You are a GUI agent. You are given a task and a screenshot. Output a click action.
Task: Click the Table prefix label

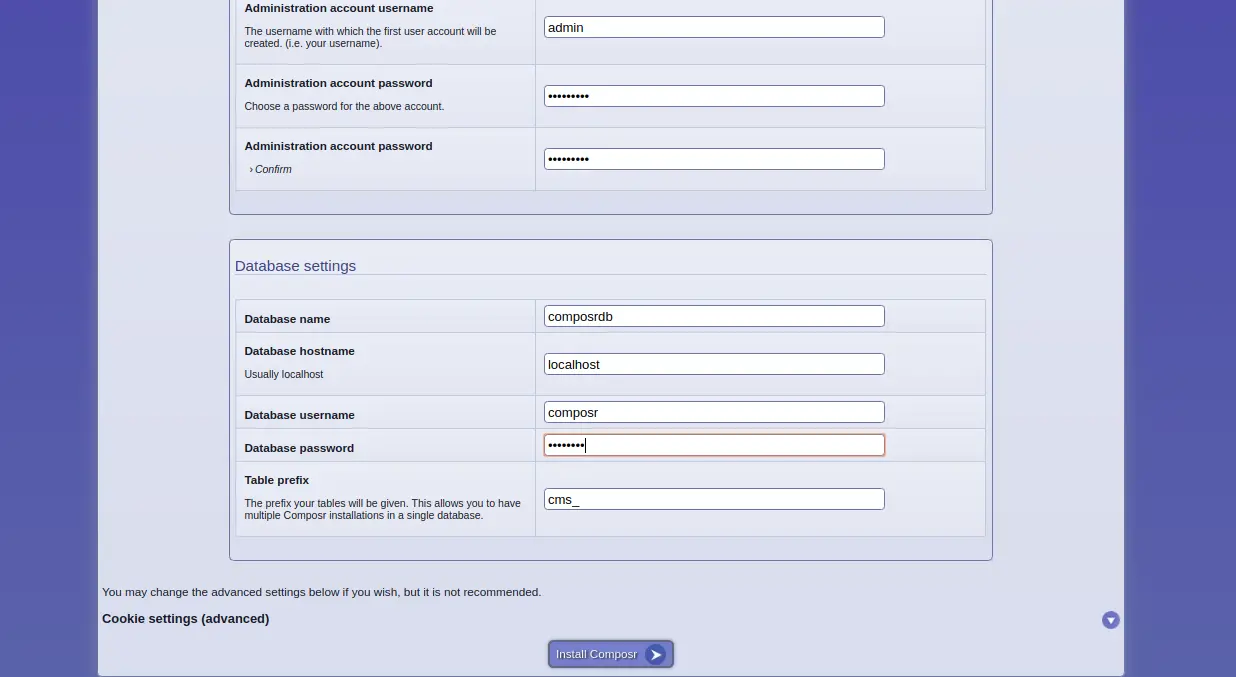point(277,480)
